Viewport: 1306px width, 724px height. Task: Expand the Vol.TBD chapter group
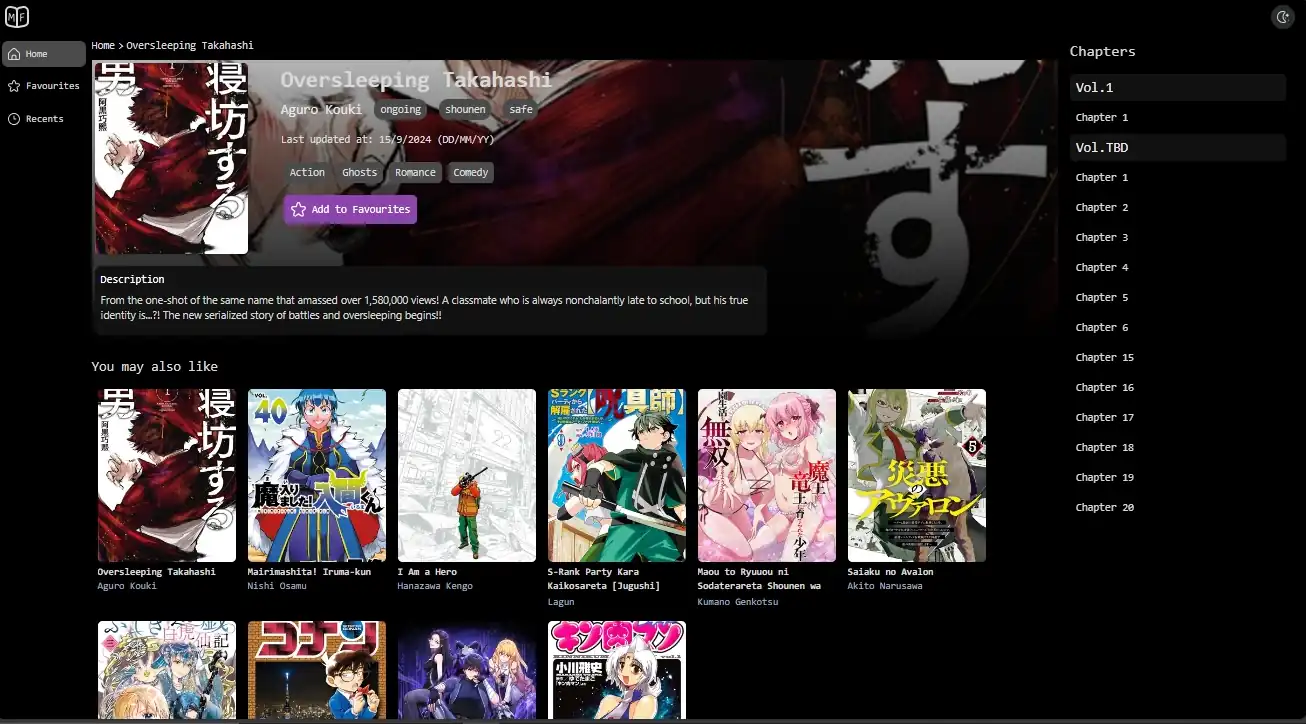pyautogui.click(x=1178, y=147)
